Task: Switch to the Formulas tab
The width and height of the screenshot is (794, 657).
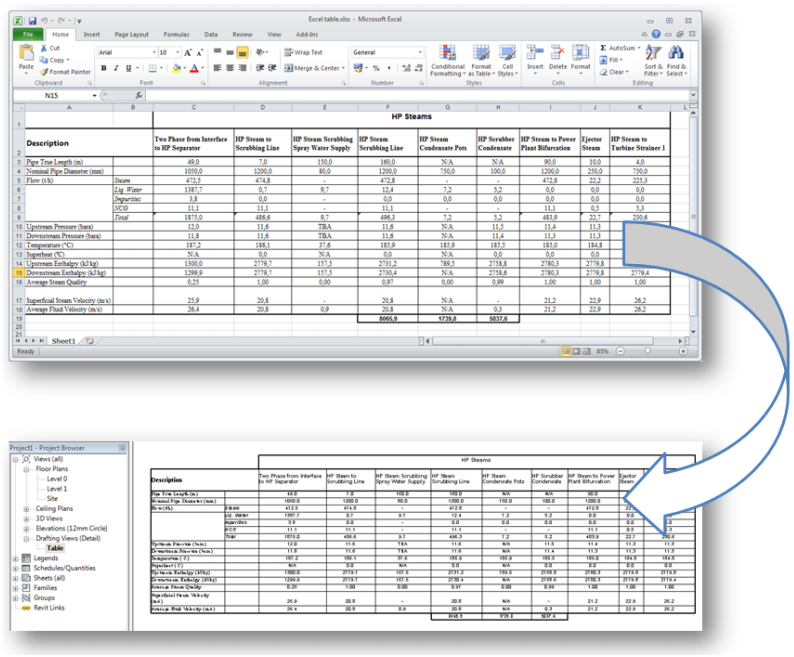Action: [176, 34]
